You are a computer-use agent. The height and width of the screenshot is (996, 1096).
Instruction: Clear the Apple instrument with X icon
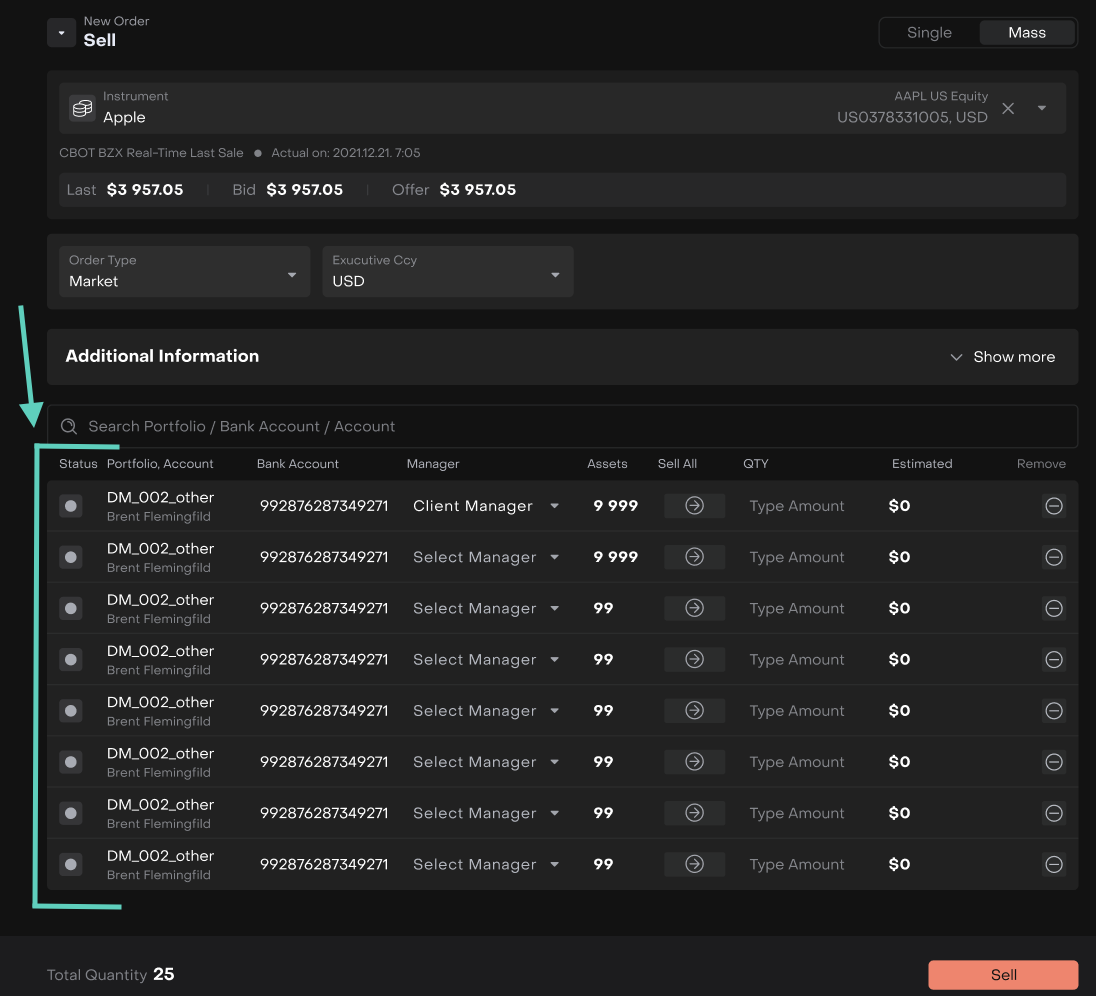(x=1008, y=108)
